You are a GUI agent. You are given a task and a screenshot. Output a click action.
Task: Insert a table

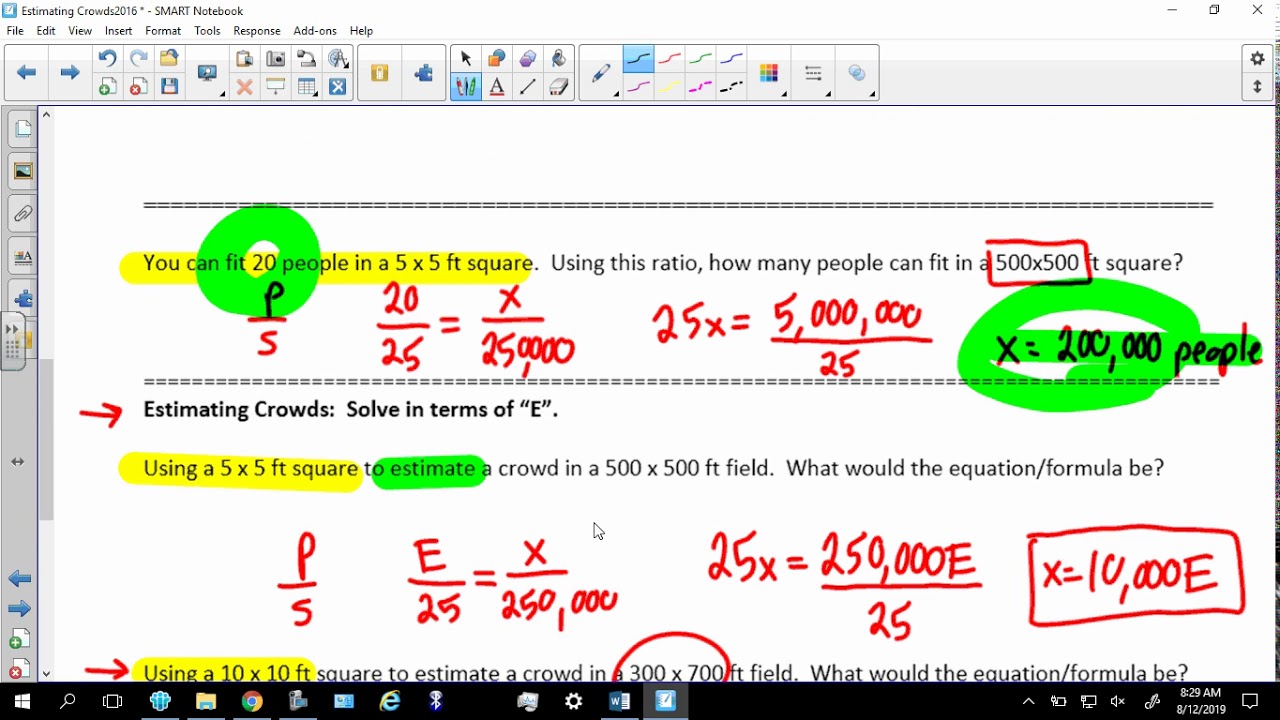tap(307, 87)
